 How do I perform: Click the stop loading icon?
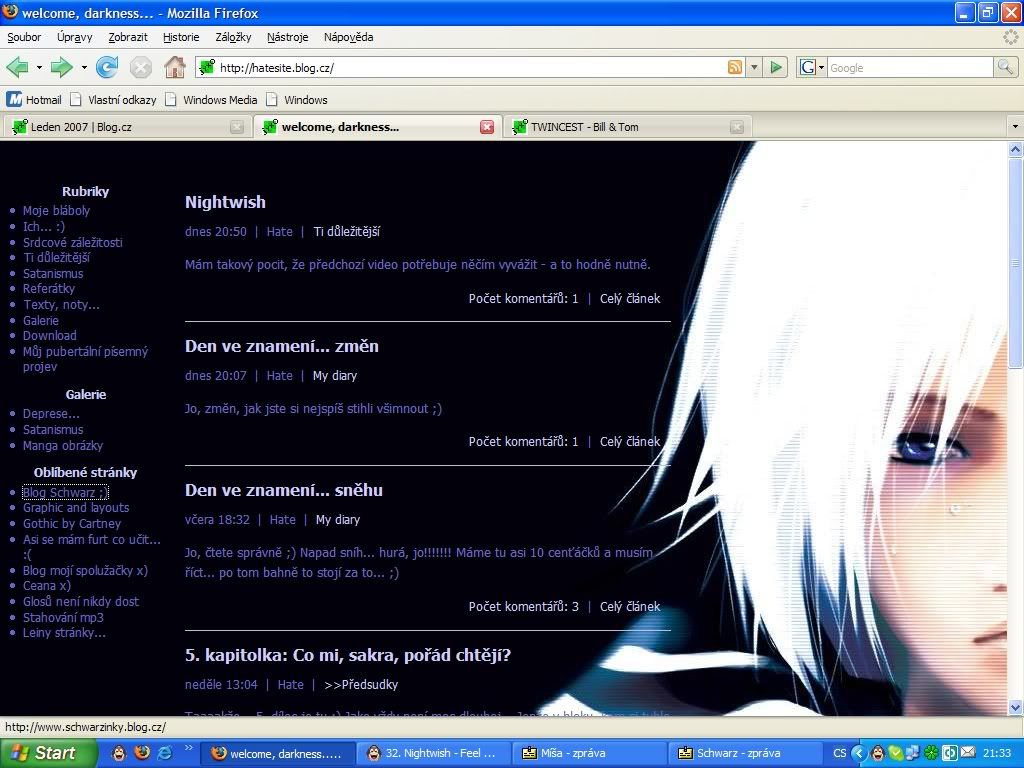140,67
